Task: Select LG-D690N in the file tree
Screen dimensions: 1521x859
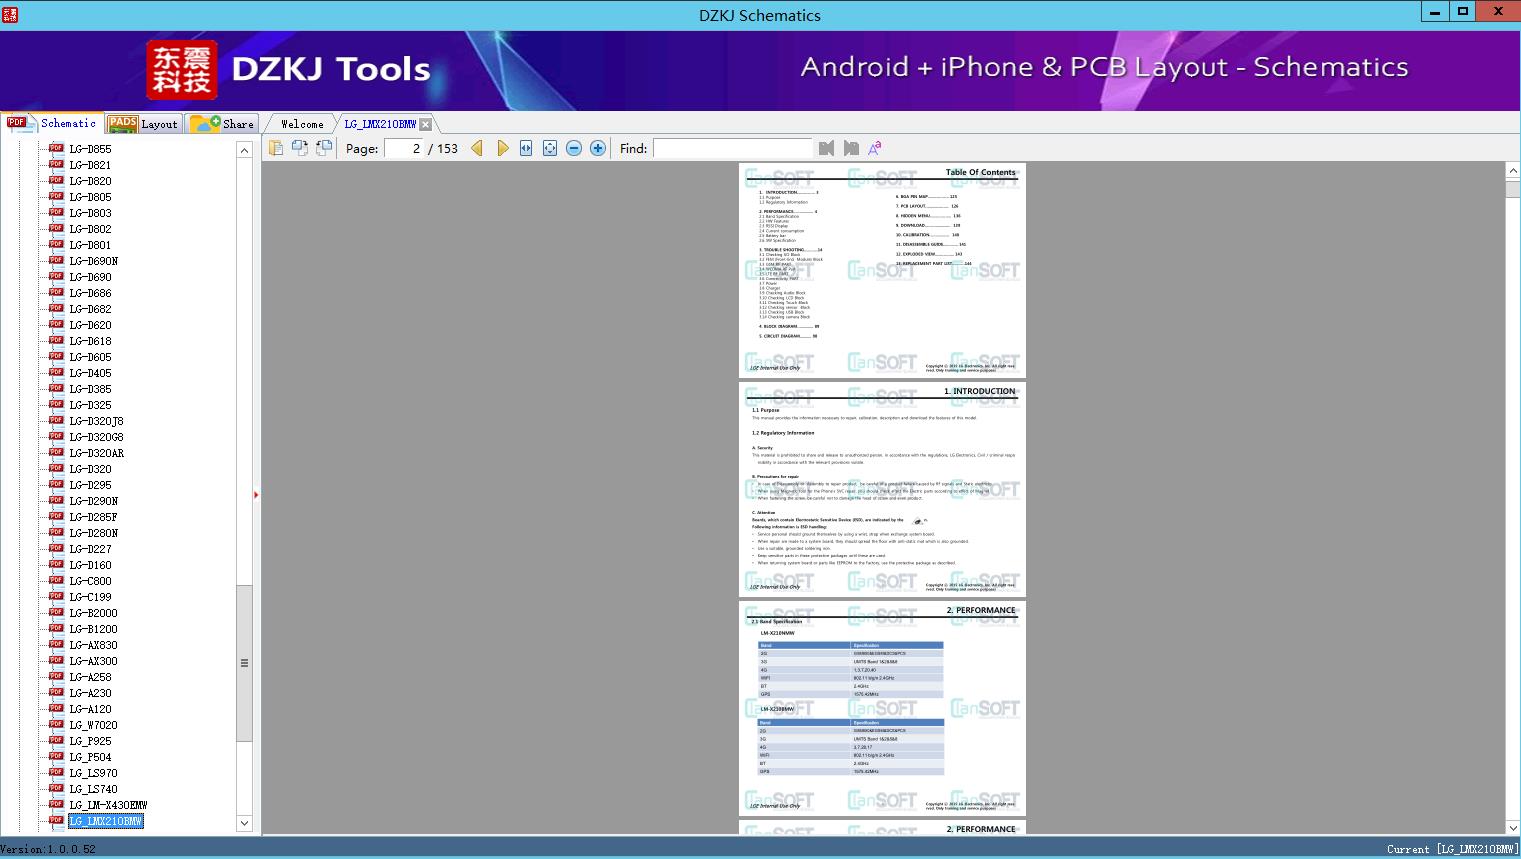Action: click(94, 261)
